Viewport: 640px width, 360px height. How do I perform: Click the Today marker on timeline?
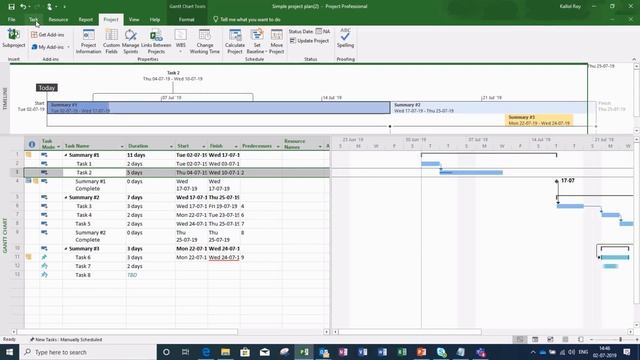click(x=47, y=88)
